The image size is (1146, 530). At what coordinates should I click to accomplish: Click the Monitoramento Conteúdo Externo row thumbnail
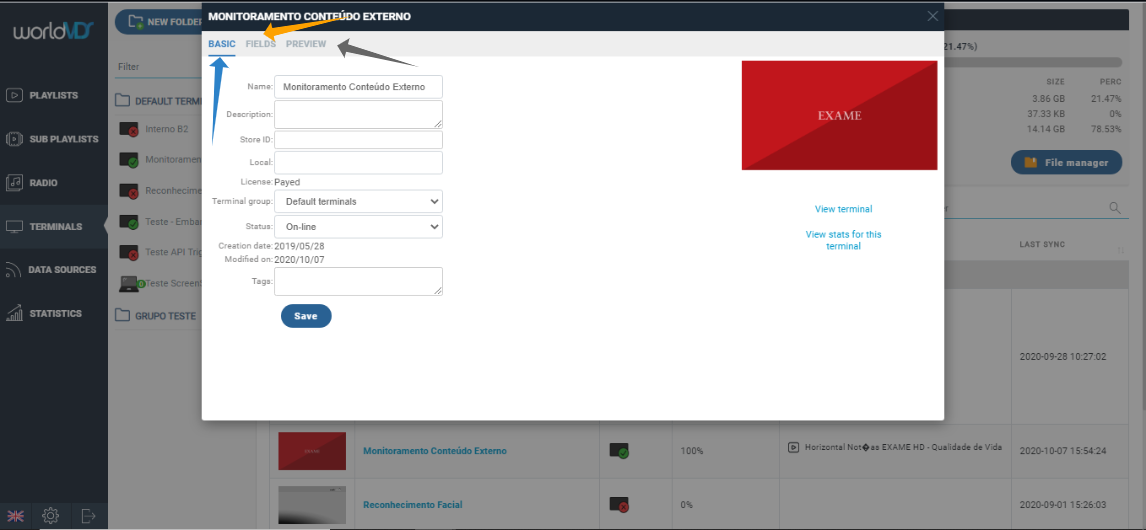pyautogui.click(x=312, y=451)
